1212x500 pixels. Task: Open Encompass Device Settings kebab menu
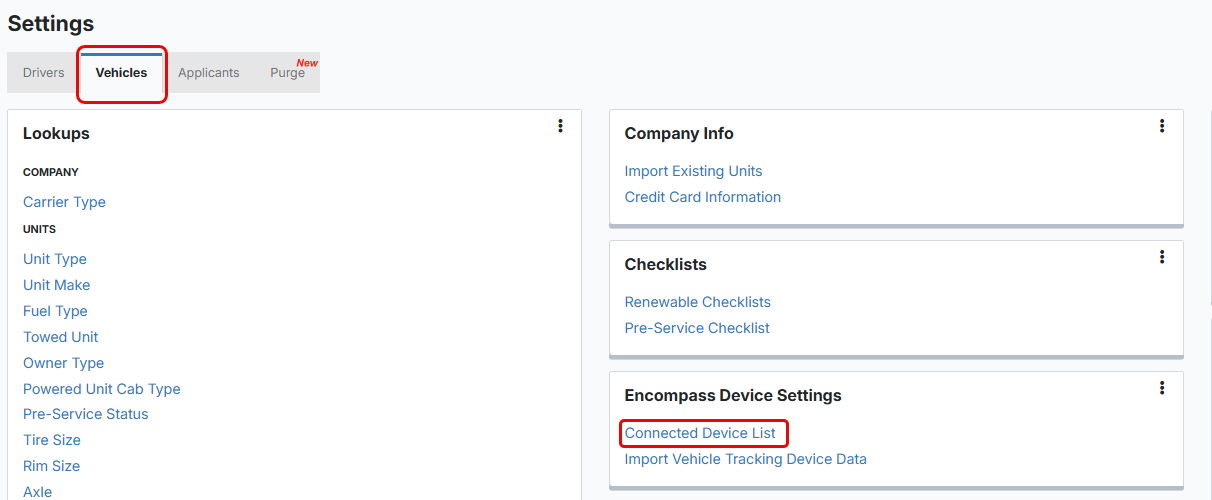point(1162,388)
